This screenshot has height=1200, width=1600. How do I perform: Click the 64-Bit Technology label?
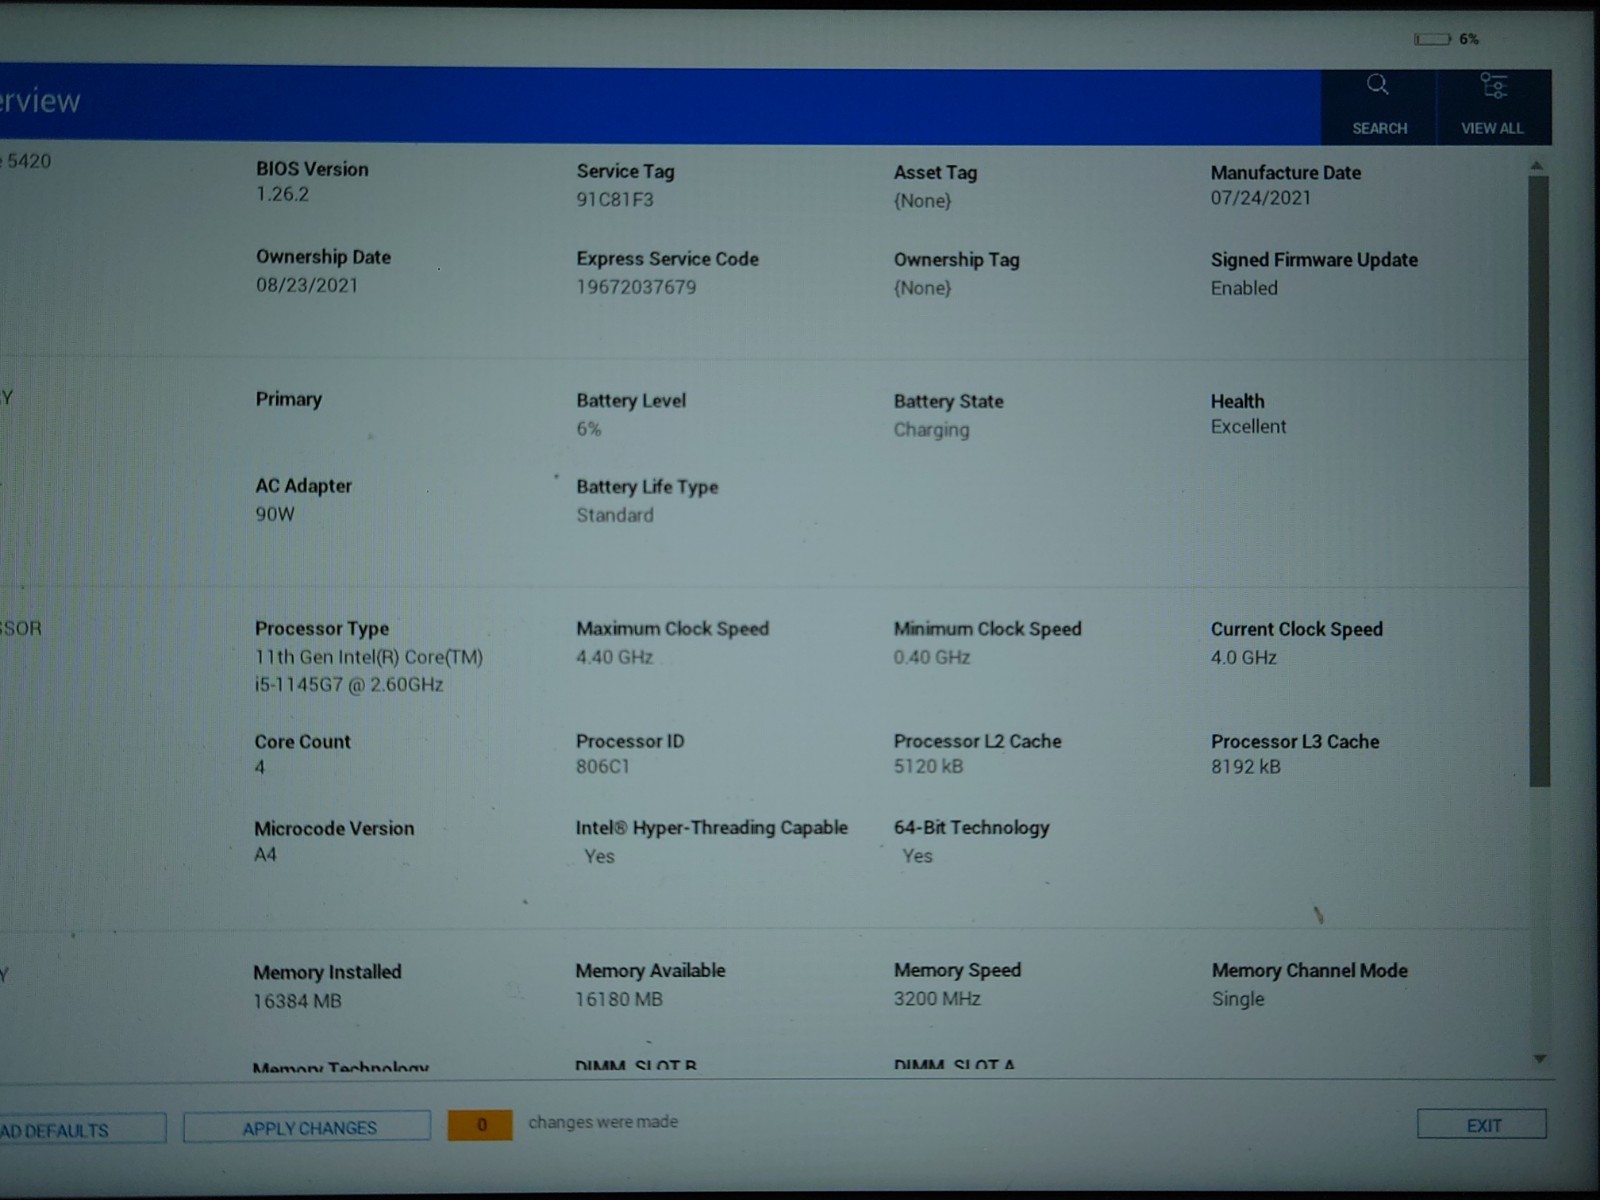point(971,828)
